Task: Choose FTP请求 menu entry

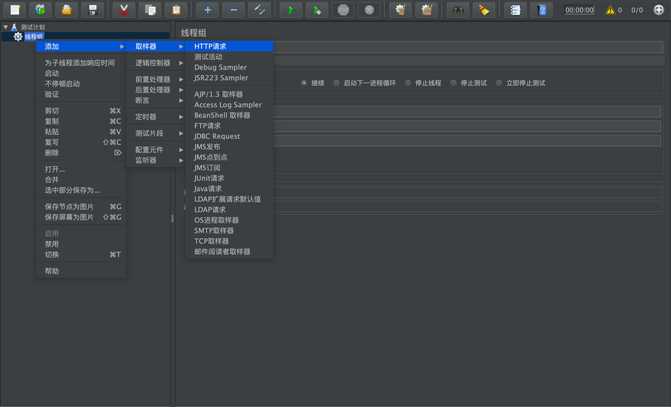Action: click(230, 126)
